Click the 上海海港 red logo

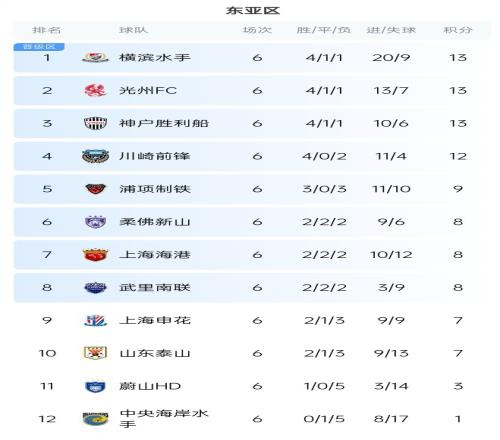95,255
